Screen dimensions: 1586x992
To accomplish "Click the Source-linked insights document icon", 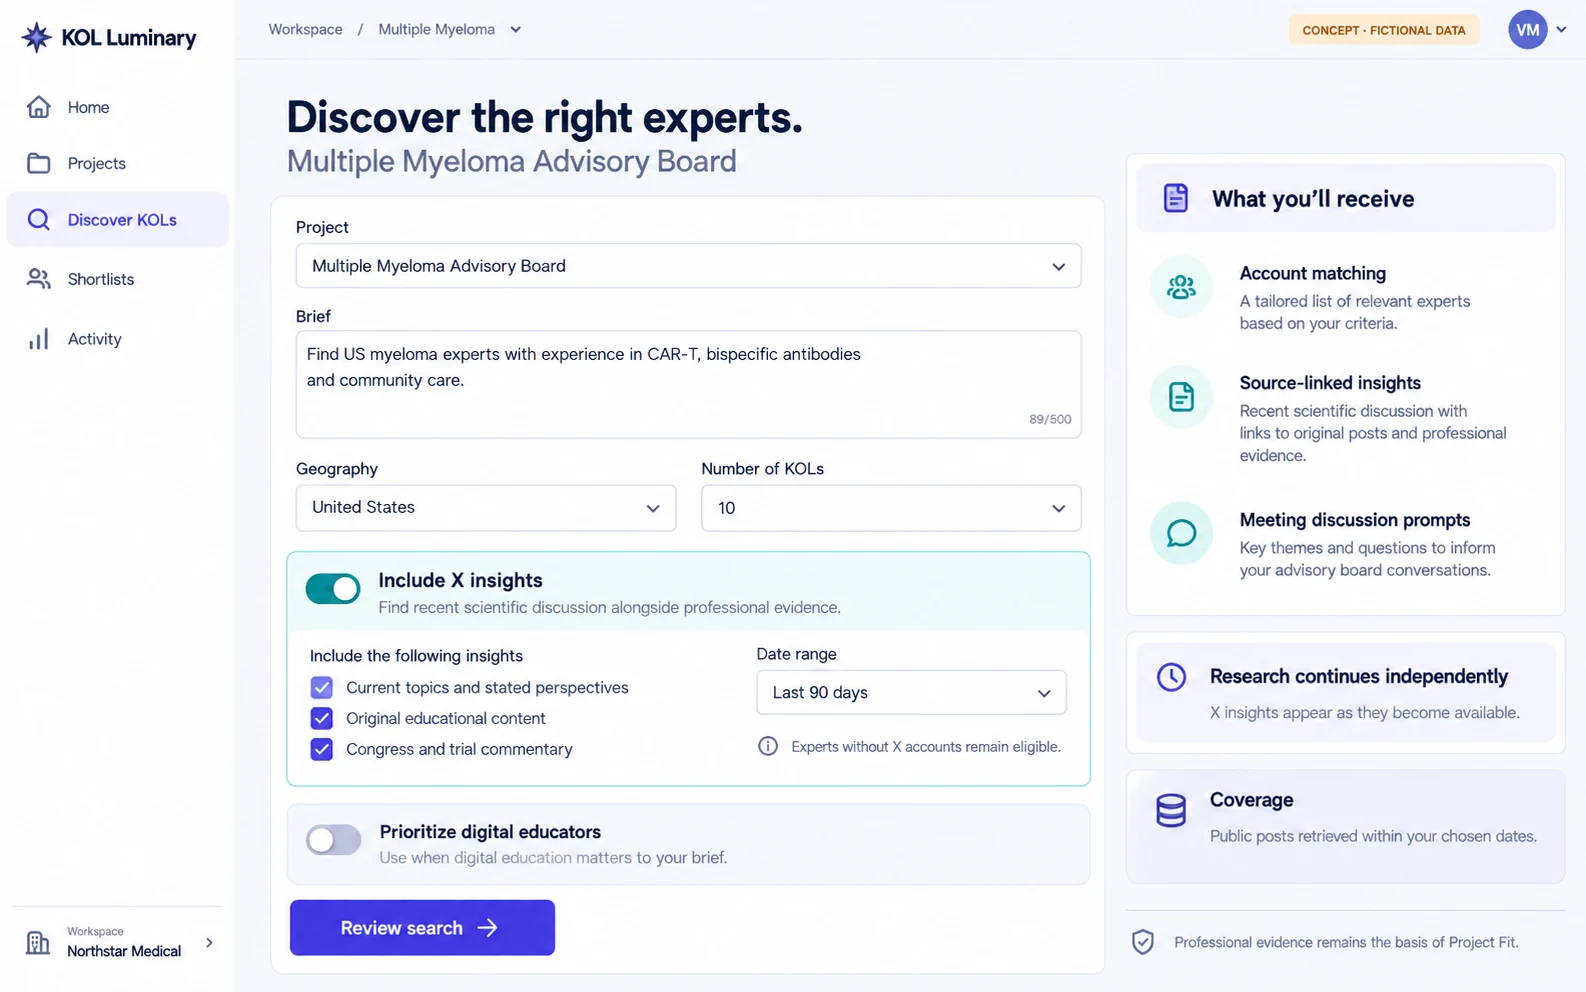I will tap(1181, 397).
